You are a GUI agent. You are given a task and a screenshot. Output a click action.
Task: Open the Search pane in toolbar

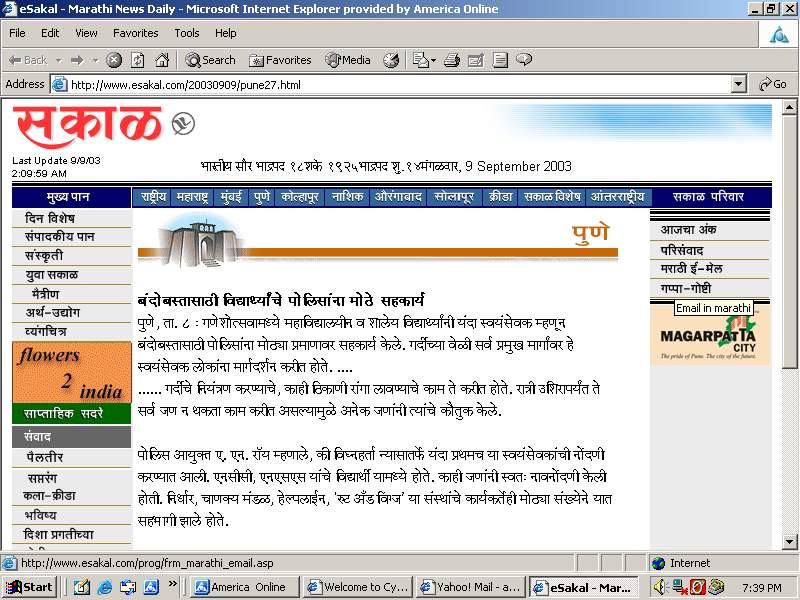(210, 60)
